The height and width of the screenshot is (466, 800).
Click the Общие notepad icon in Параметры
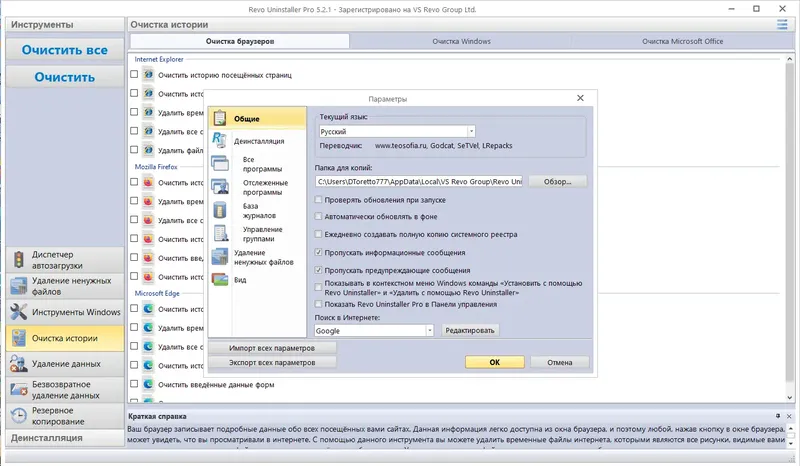220,118
